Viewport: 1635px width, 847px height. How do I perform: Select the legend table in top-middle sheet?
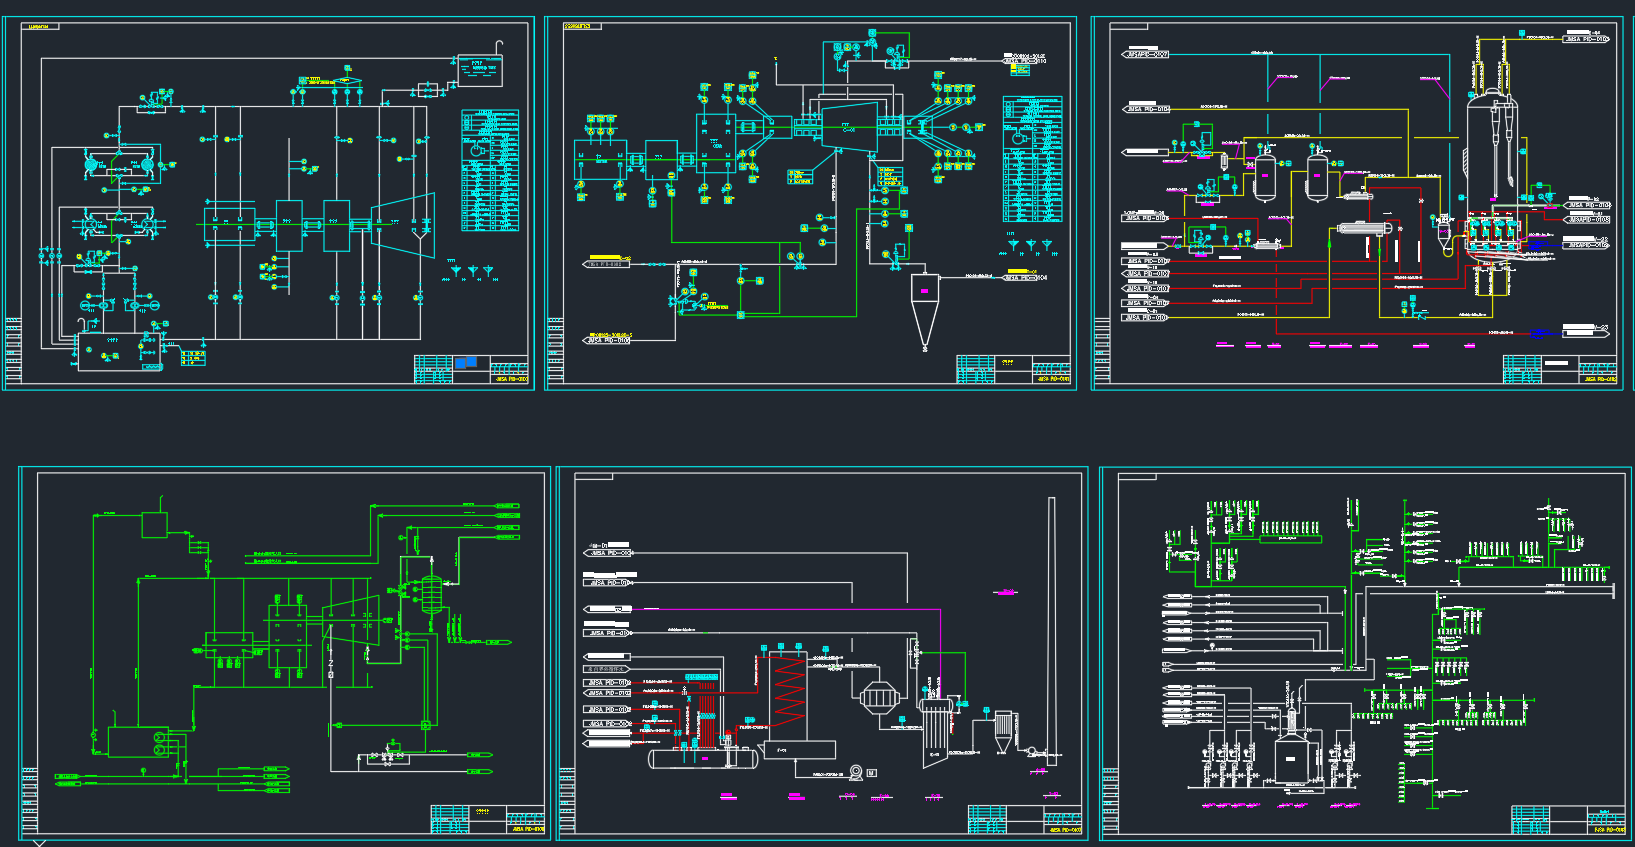click(x=1032, y=159)
